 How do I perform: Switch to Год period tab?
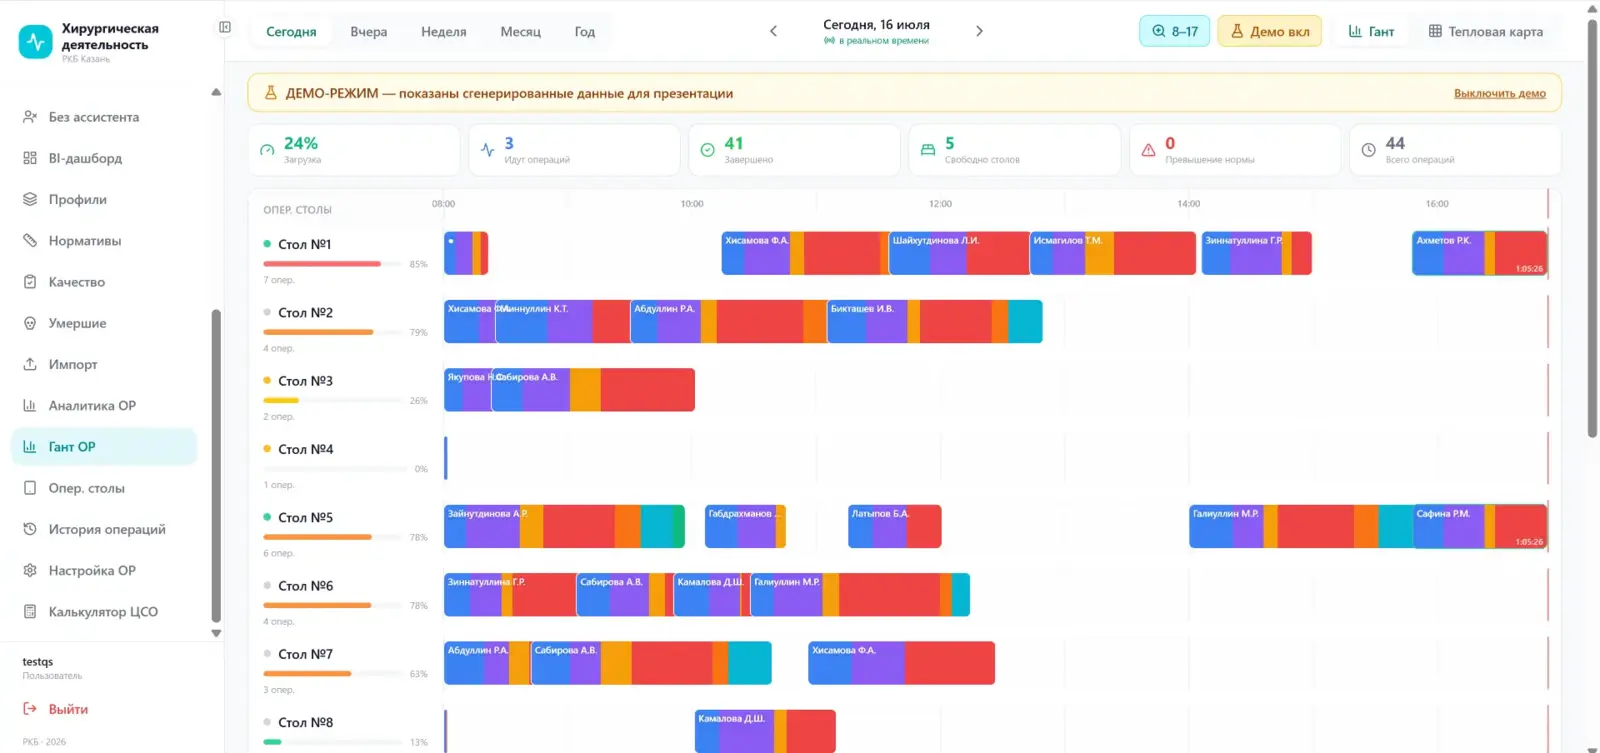click(585, 32)
